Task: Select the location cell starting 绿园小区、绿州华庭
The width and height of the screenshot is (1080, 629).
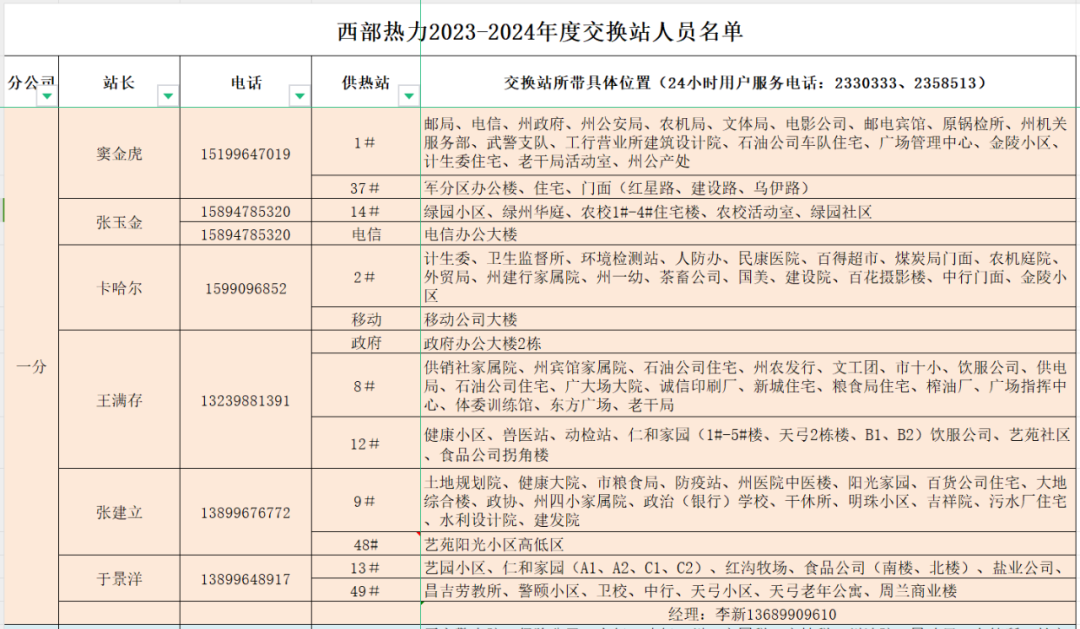Action: point(748,212)
